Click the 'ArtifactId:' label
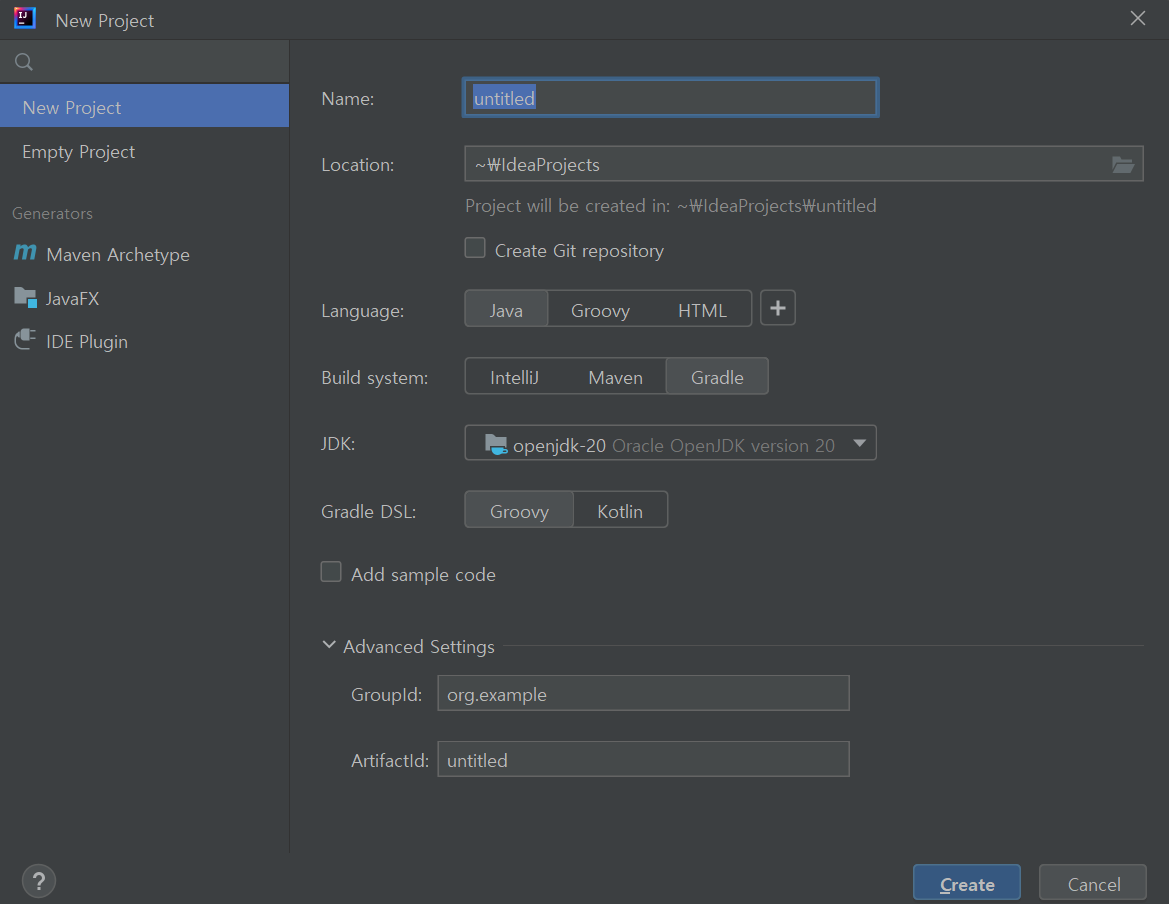Screen dimensions: 1169x904 [390, 760]
